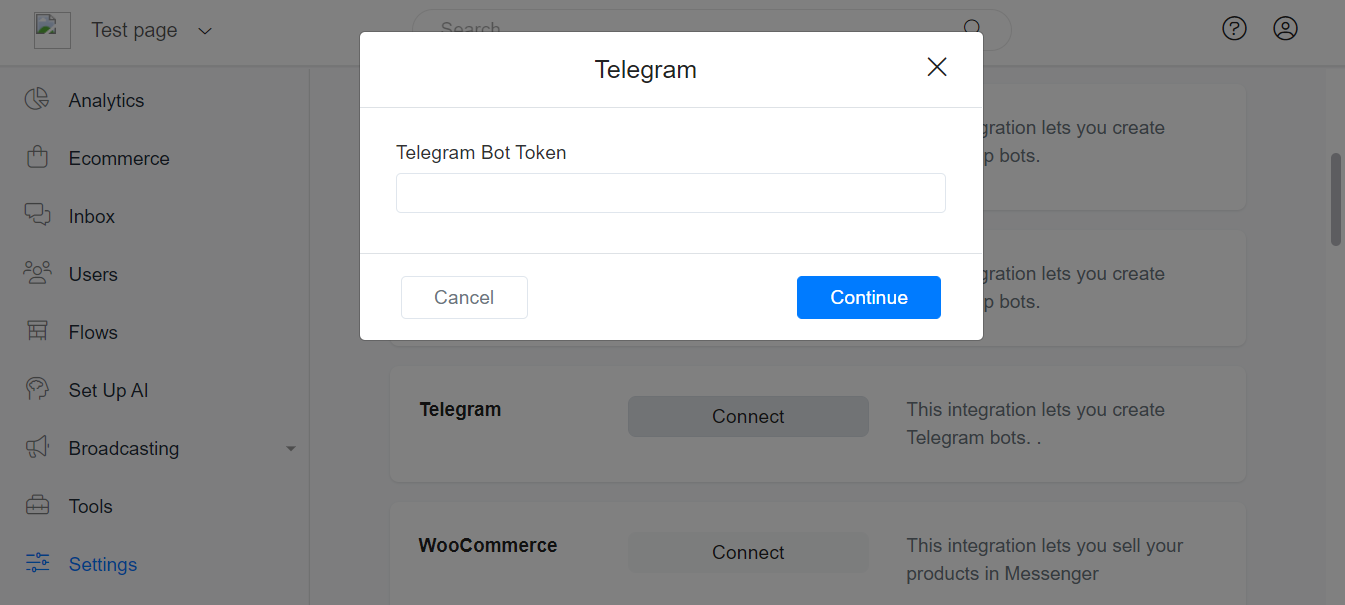
Task: Cancel the Telegram bot setup
Action: (464, 297)
